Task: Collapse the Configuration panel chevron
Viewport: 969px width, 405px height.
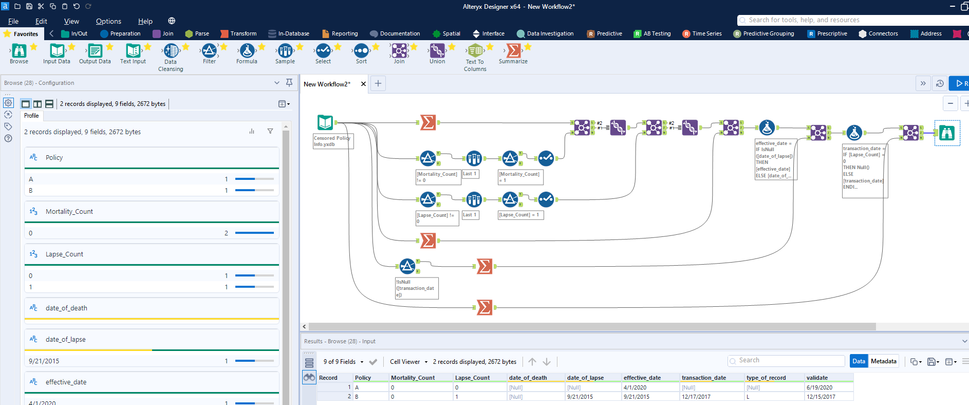Action: 276,83
